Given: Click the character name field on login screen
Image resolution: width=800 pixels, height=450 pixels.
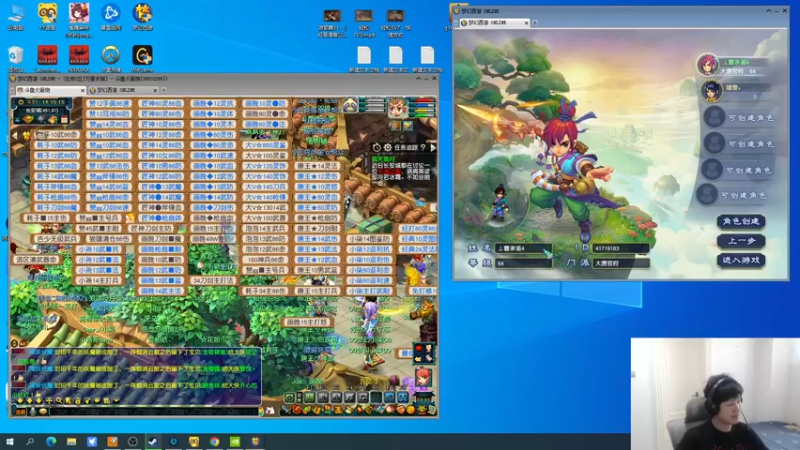Looking at the screenshot, I should coord(522,248).
